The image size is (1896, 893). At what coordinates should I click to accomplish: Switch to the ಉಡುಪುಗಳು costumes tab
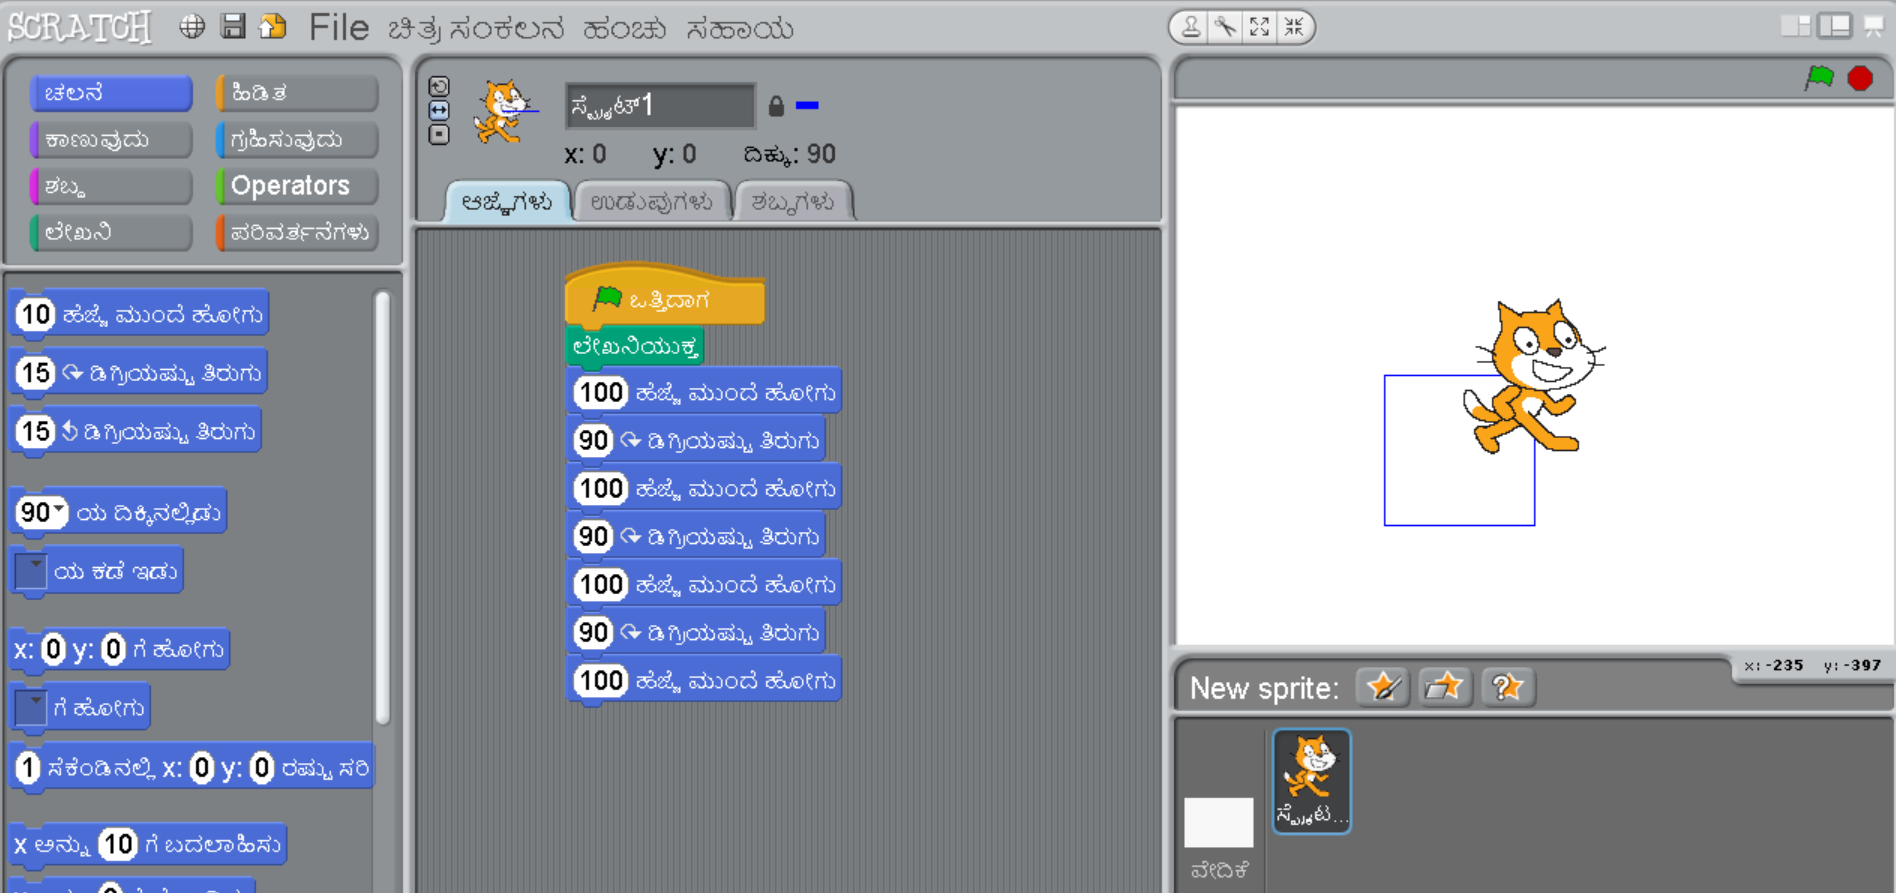point(651,202)
